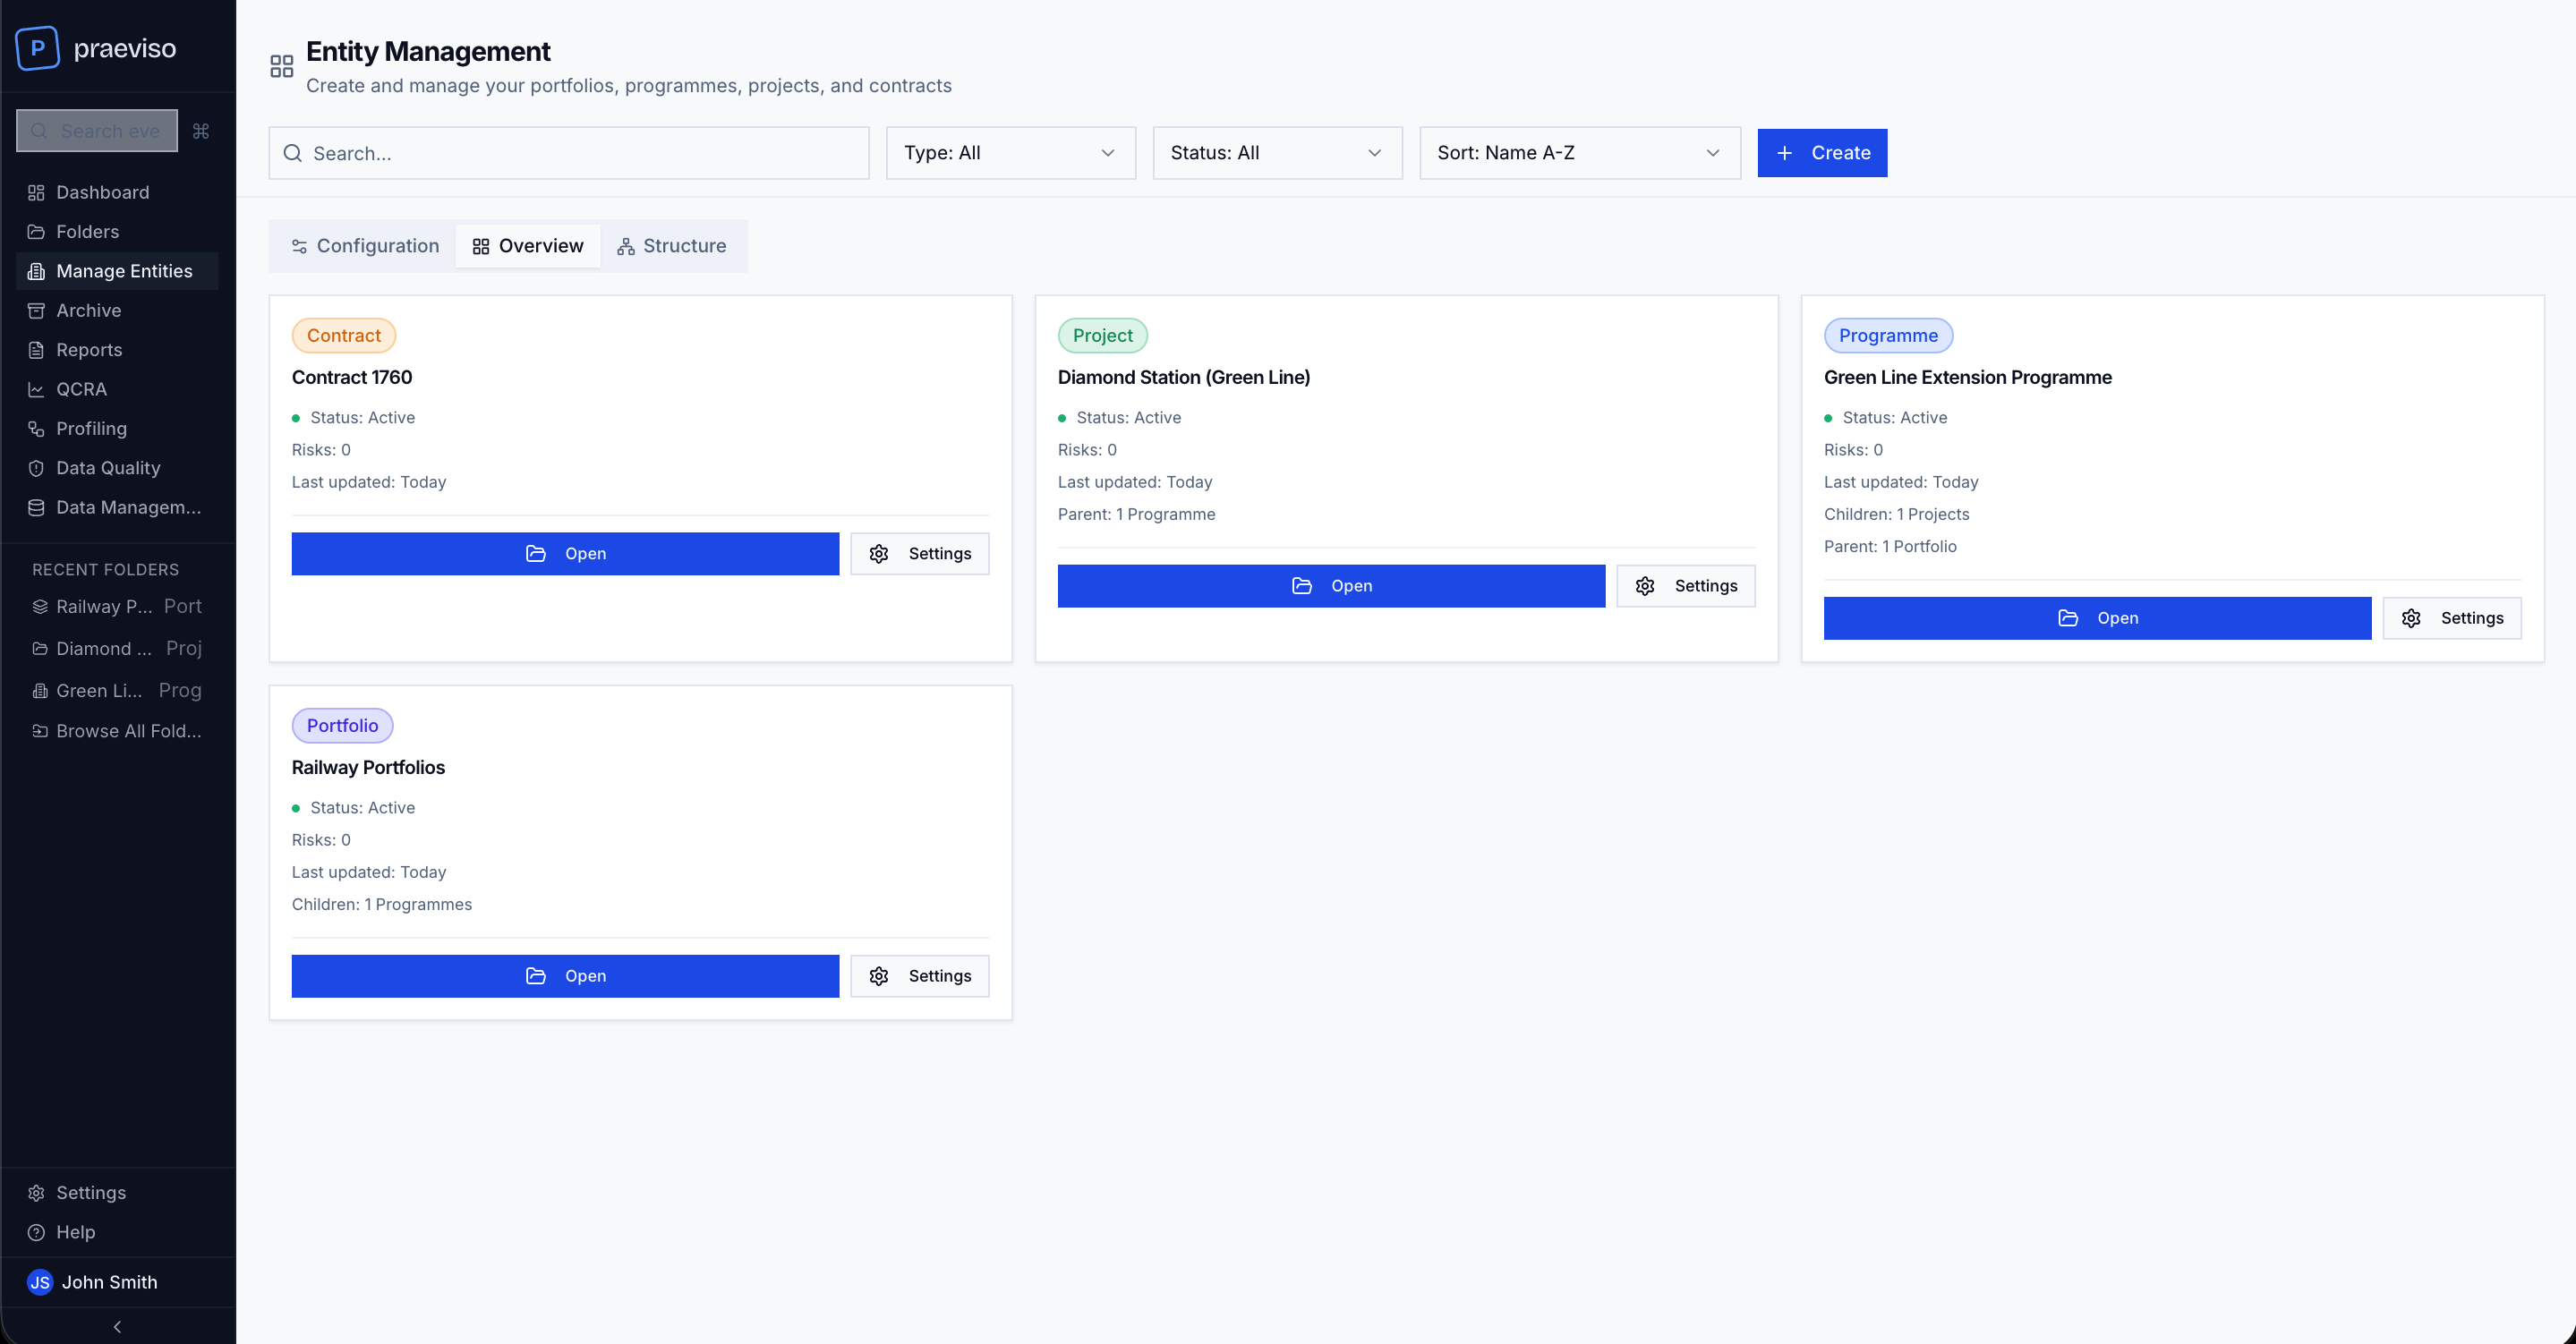Viewport: 2576px width, 1344px height.
Task: Open the search magnifier in the search bar
Action: [39, 131]
